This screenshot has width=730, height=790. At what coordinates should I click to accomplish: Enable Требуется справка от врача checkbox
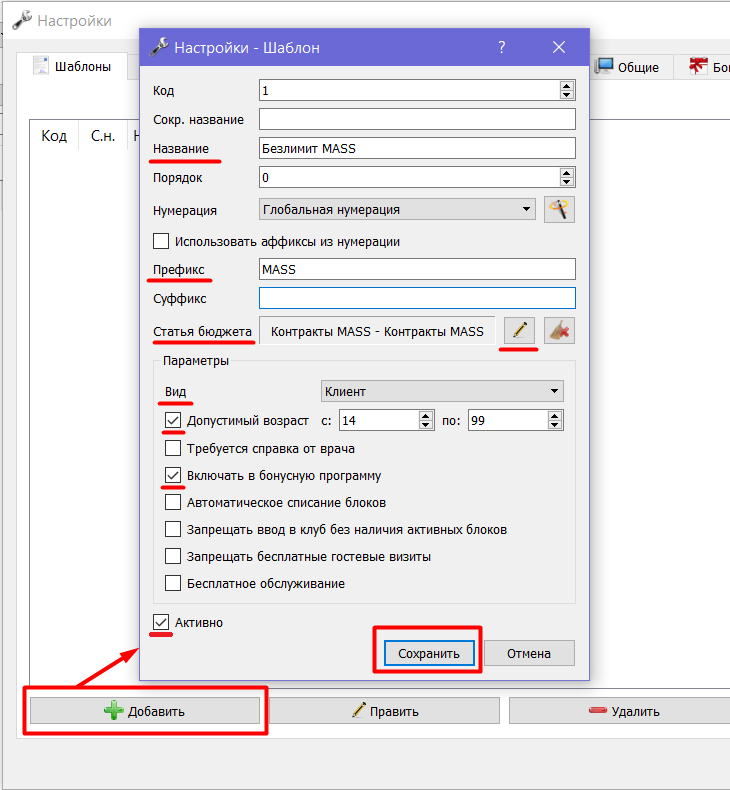tap(173, 448)
